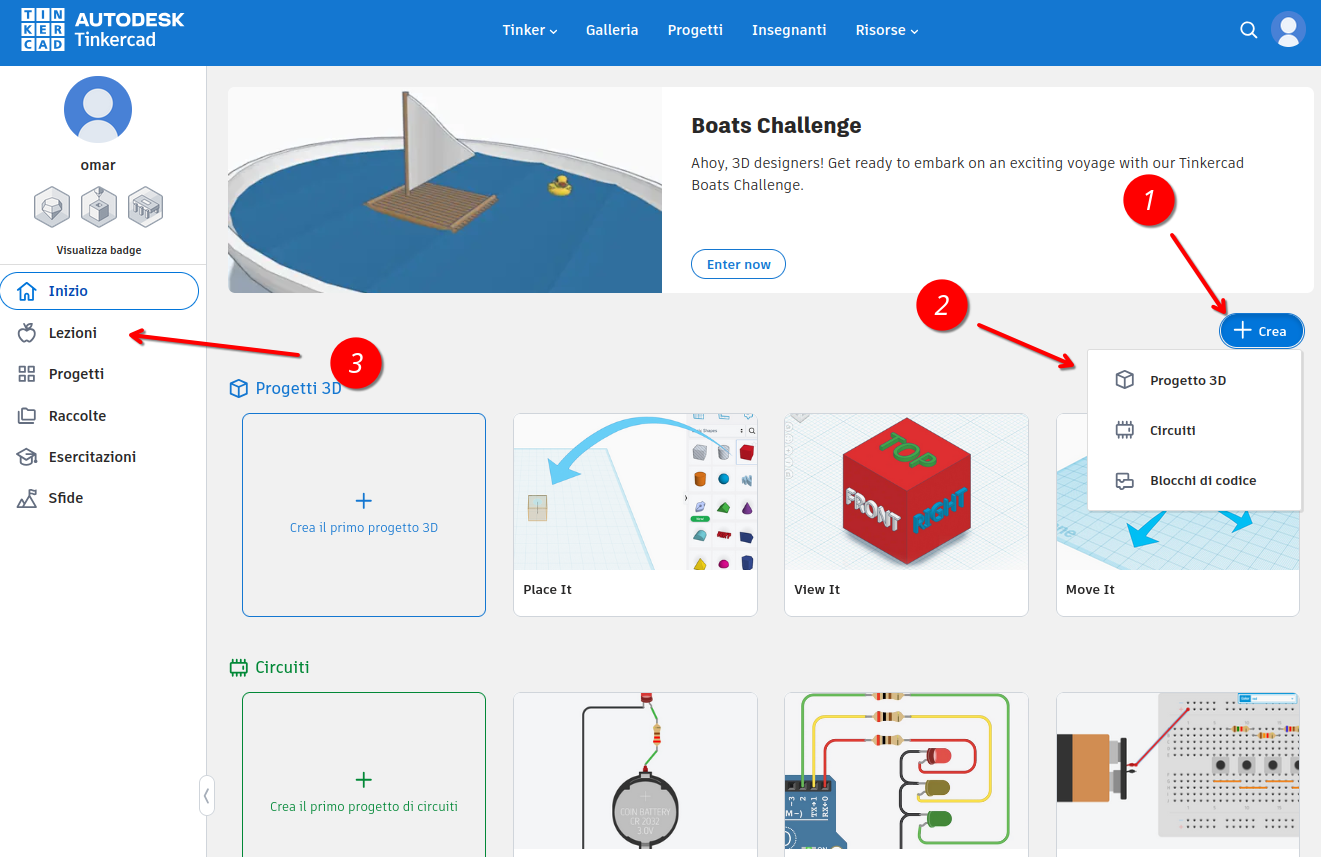The width and height of the screenshot is (1321, 857).
Task: Open the Arduino LED circuit thumbnail
Action: pos(906,773)
